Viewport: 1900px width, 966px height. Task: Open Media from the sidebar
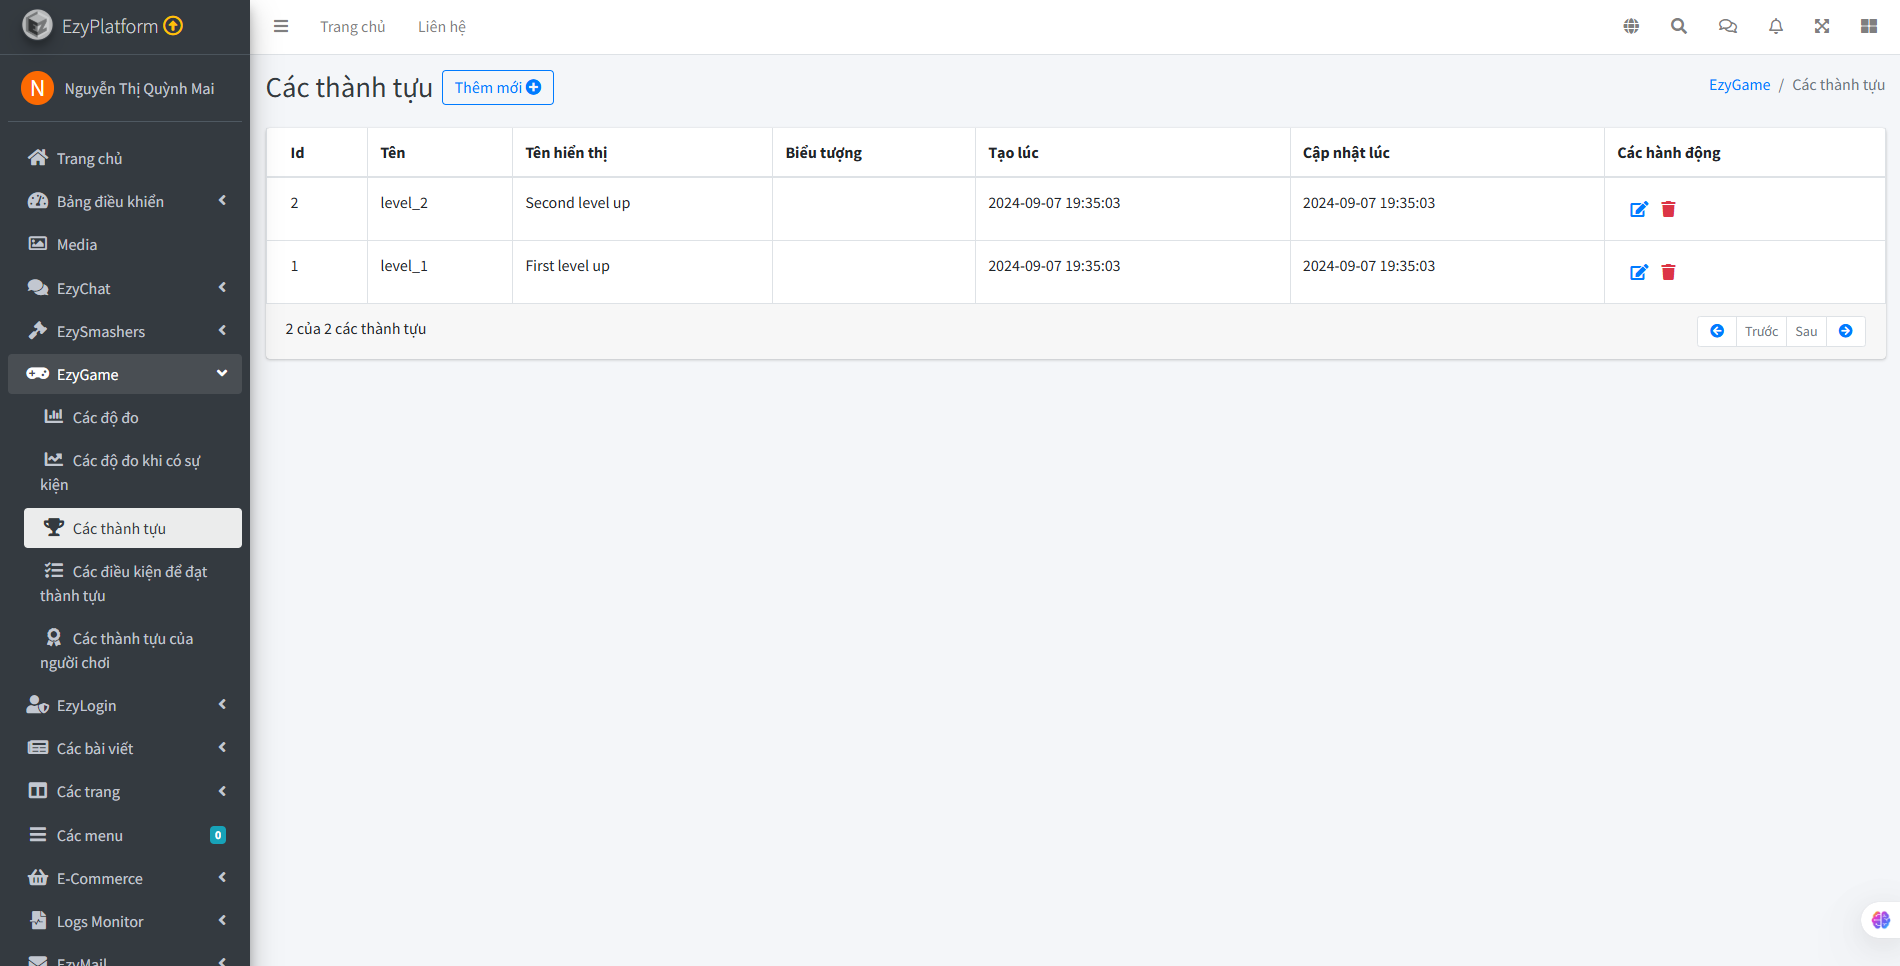[76, 244]
